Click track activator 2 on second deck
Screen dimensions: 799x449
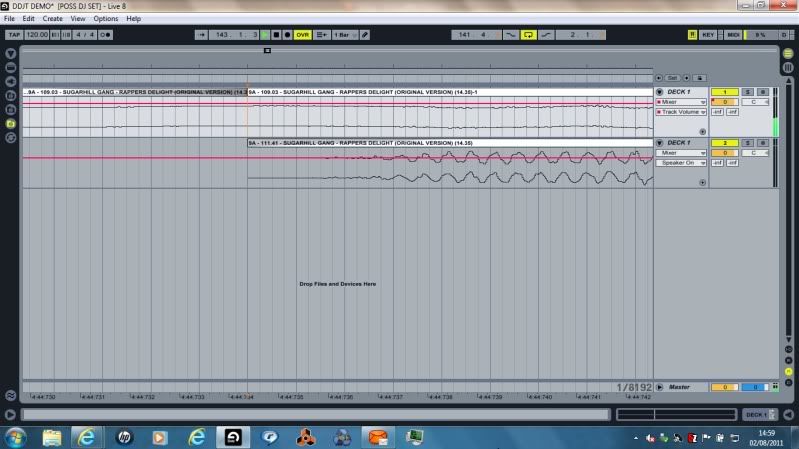point(724,143)
